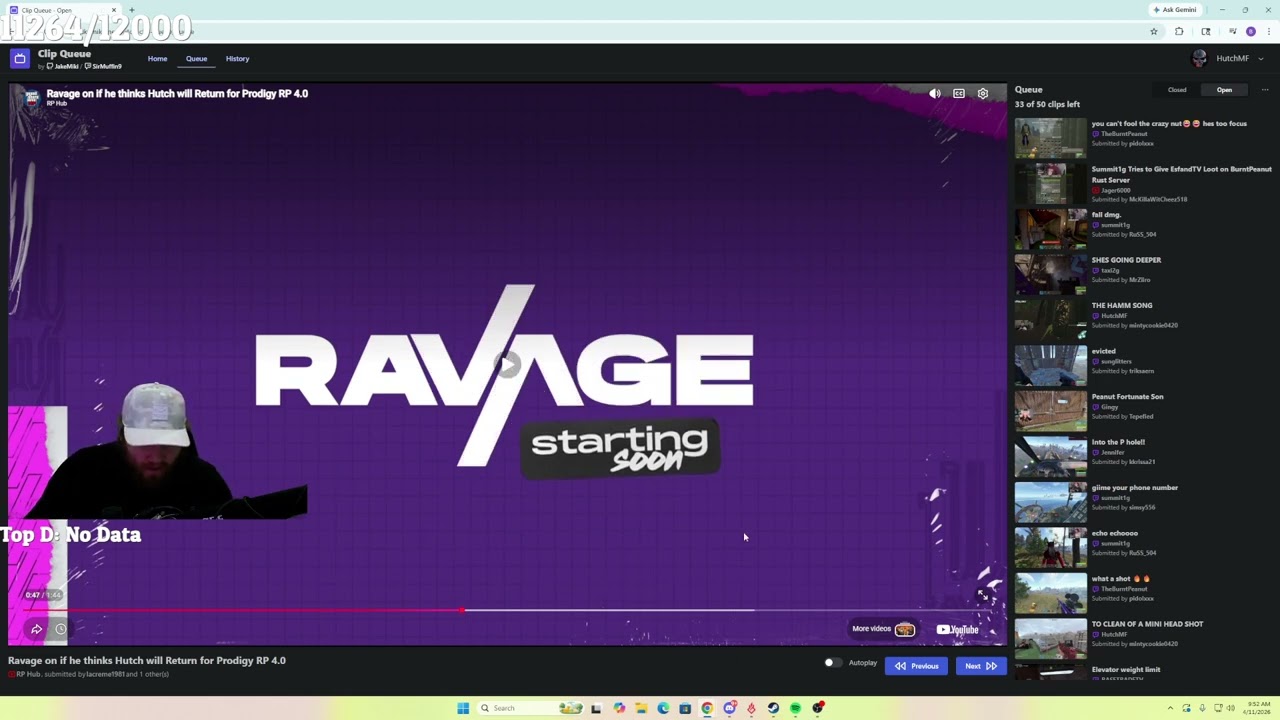The image size is (1280, 720).
Task: Click the video title link in the player
Action: 177,93
